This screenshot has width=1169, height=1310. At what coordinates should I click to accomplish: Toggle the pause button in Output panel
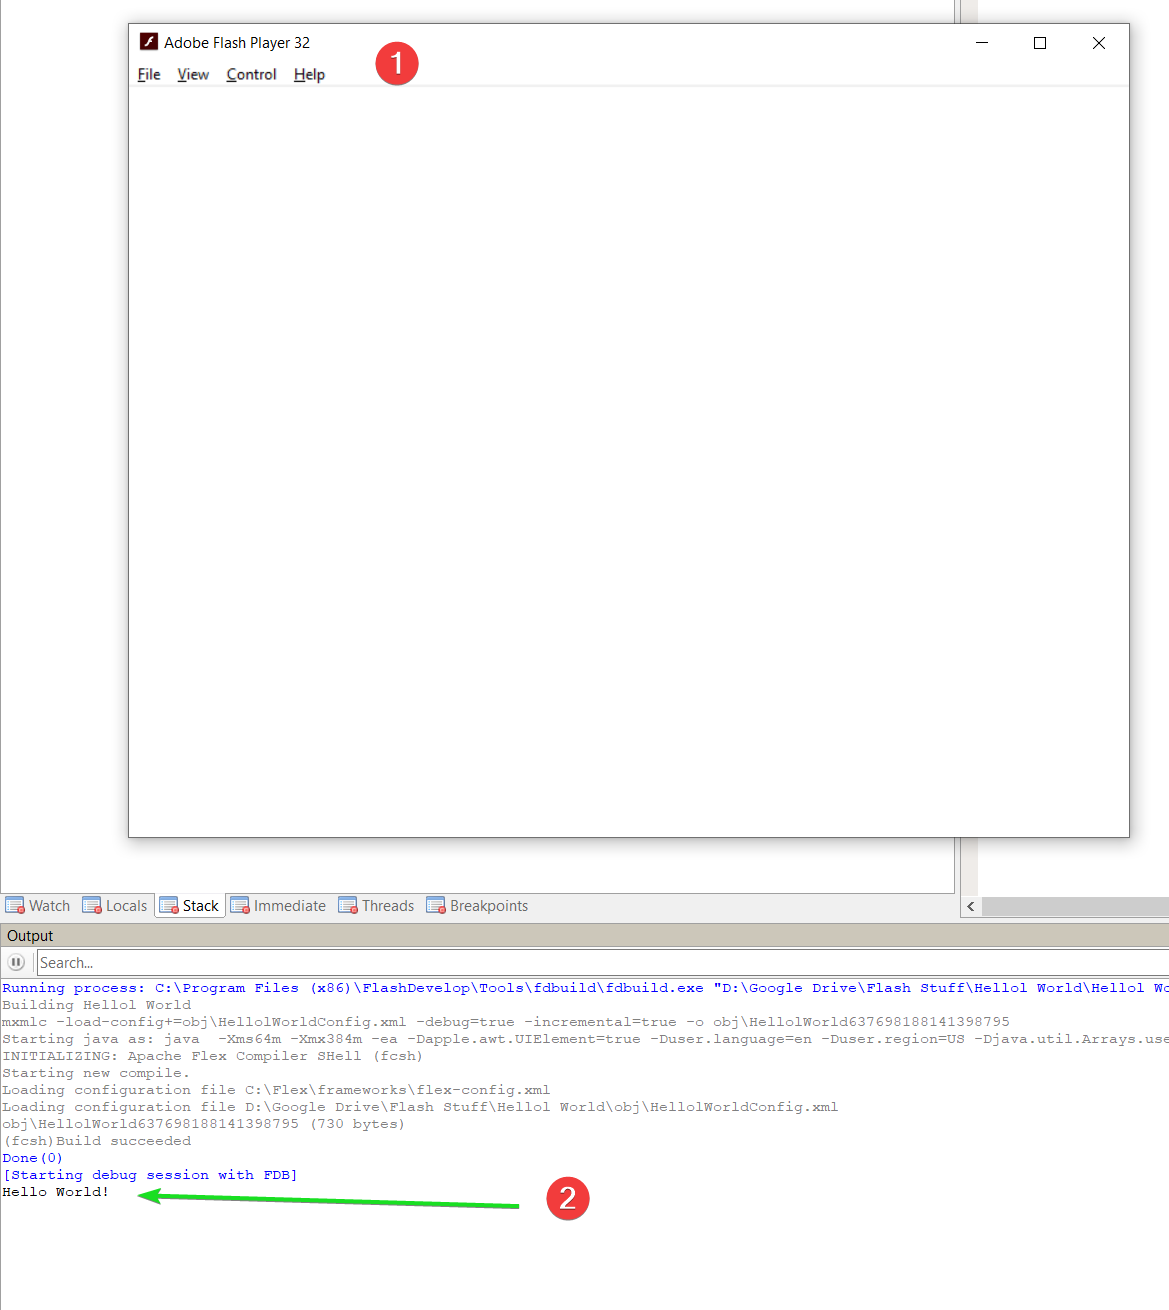pos(17,962)
